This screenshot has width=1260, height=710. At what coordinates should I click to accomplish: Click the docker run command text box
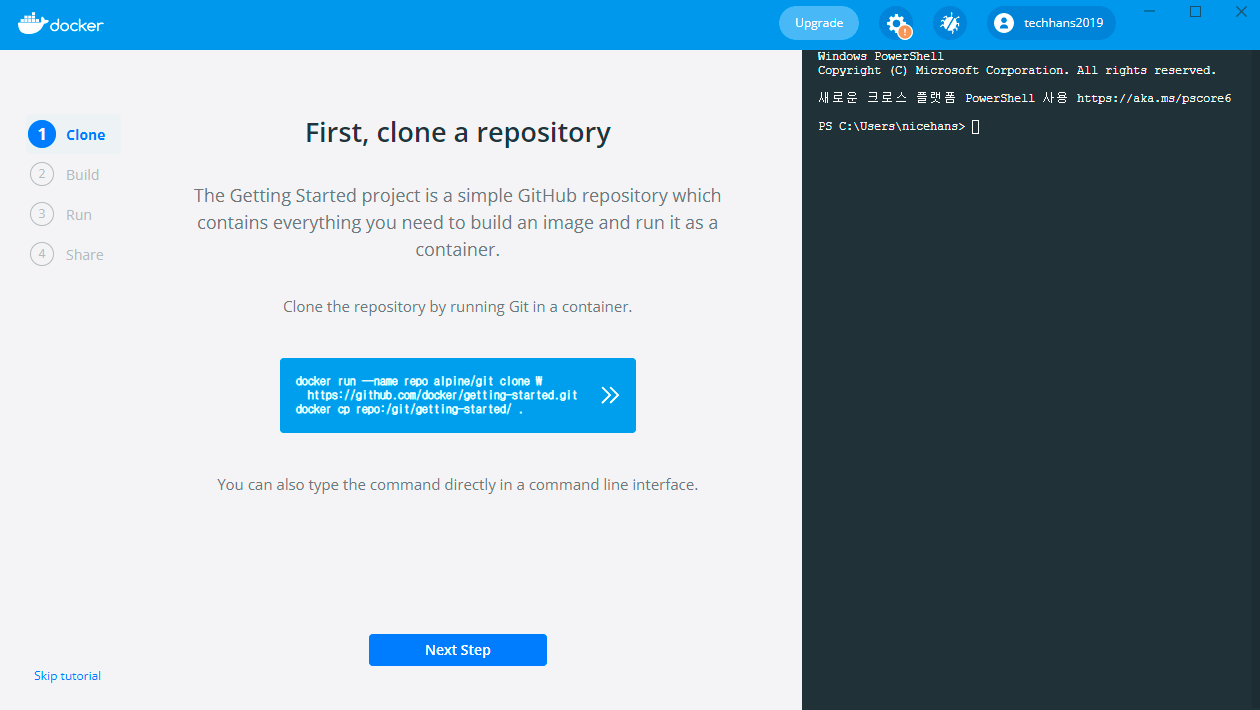pos(458,395)
